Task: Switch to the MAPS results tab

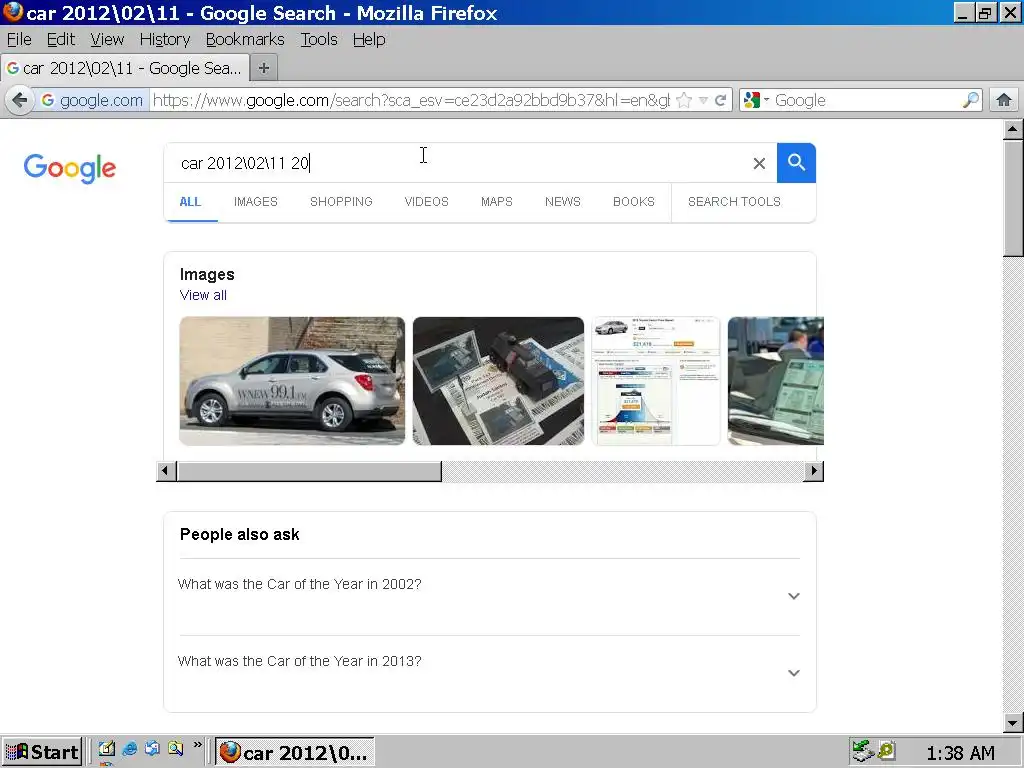Action: (496, 202)
